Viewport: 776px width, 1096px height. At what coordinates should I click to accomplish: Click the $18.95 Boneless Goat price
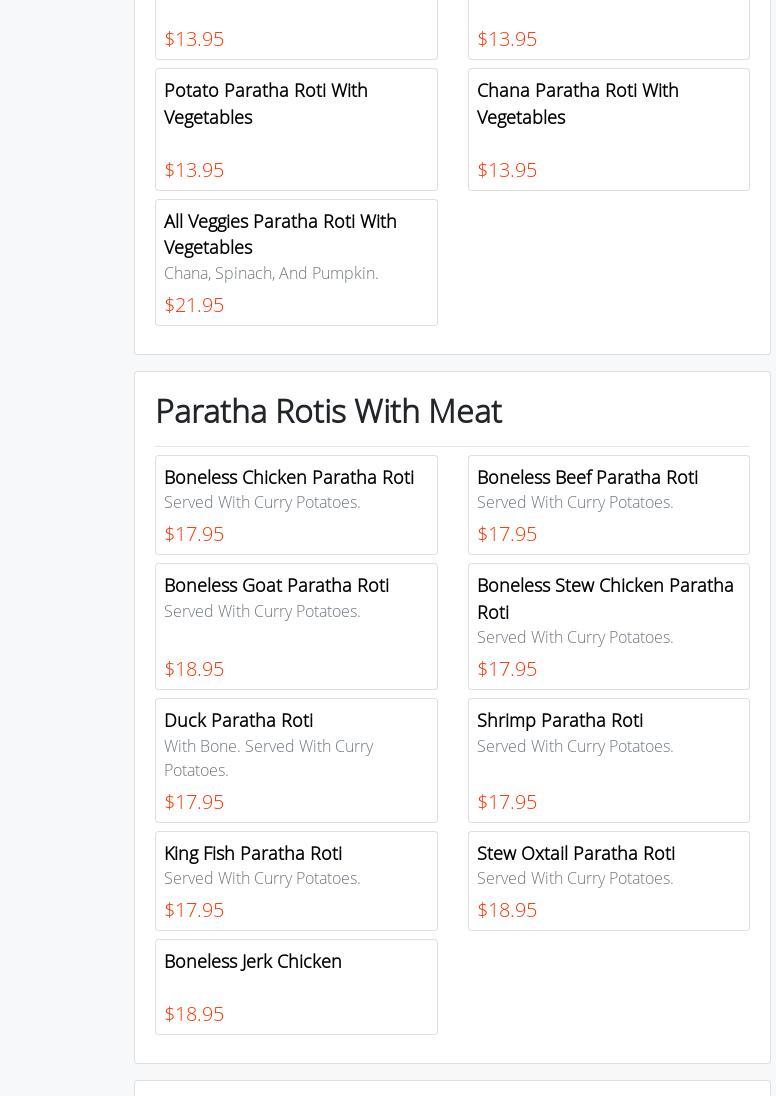(x=194, y=669)
